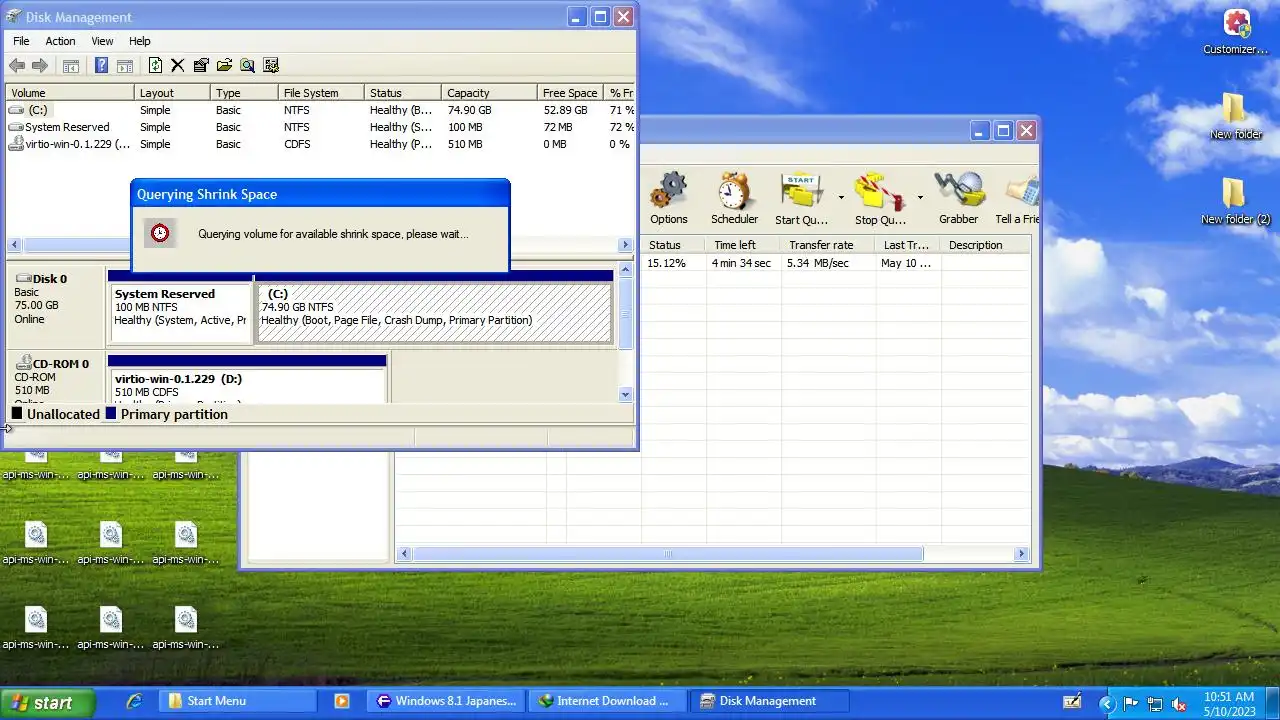This screenshot has width=1280, height=720.
Task: Open Customizer desktop shortcut
Action: (x=1236, y=32)
